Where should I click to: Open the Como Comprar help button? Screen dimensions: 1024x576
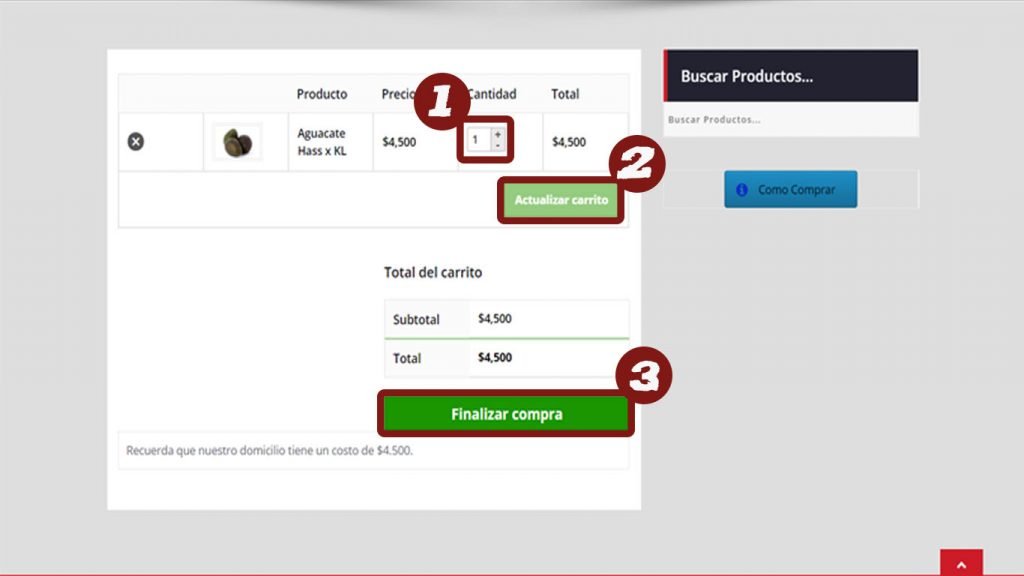click(x=790, y=189)
